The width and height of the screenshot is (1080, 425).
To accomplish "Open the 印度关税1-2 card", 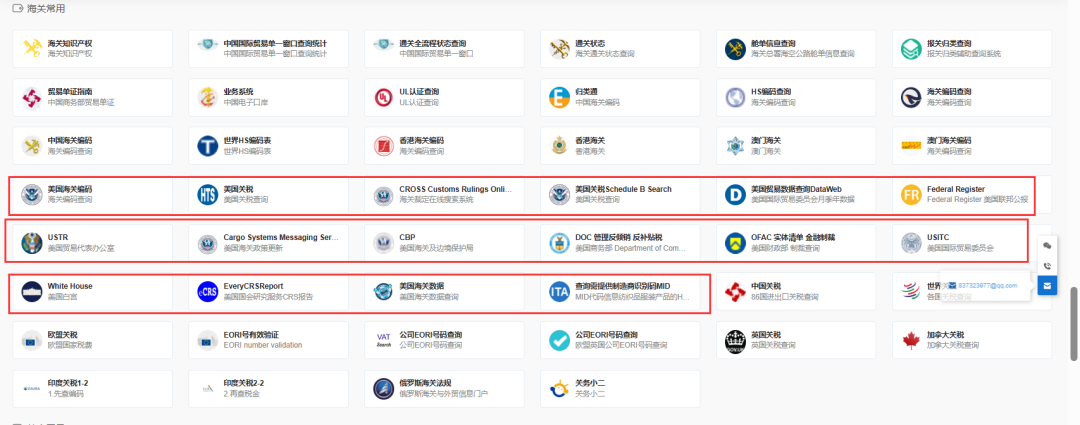I will click(x=92, y=389).
